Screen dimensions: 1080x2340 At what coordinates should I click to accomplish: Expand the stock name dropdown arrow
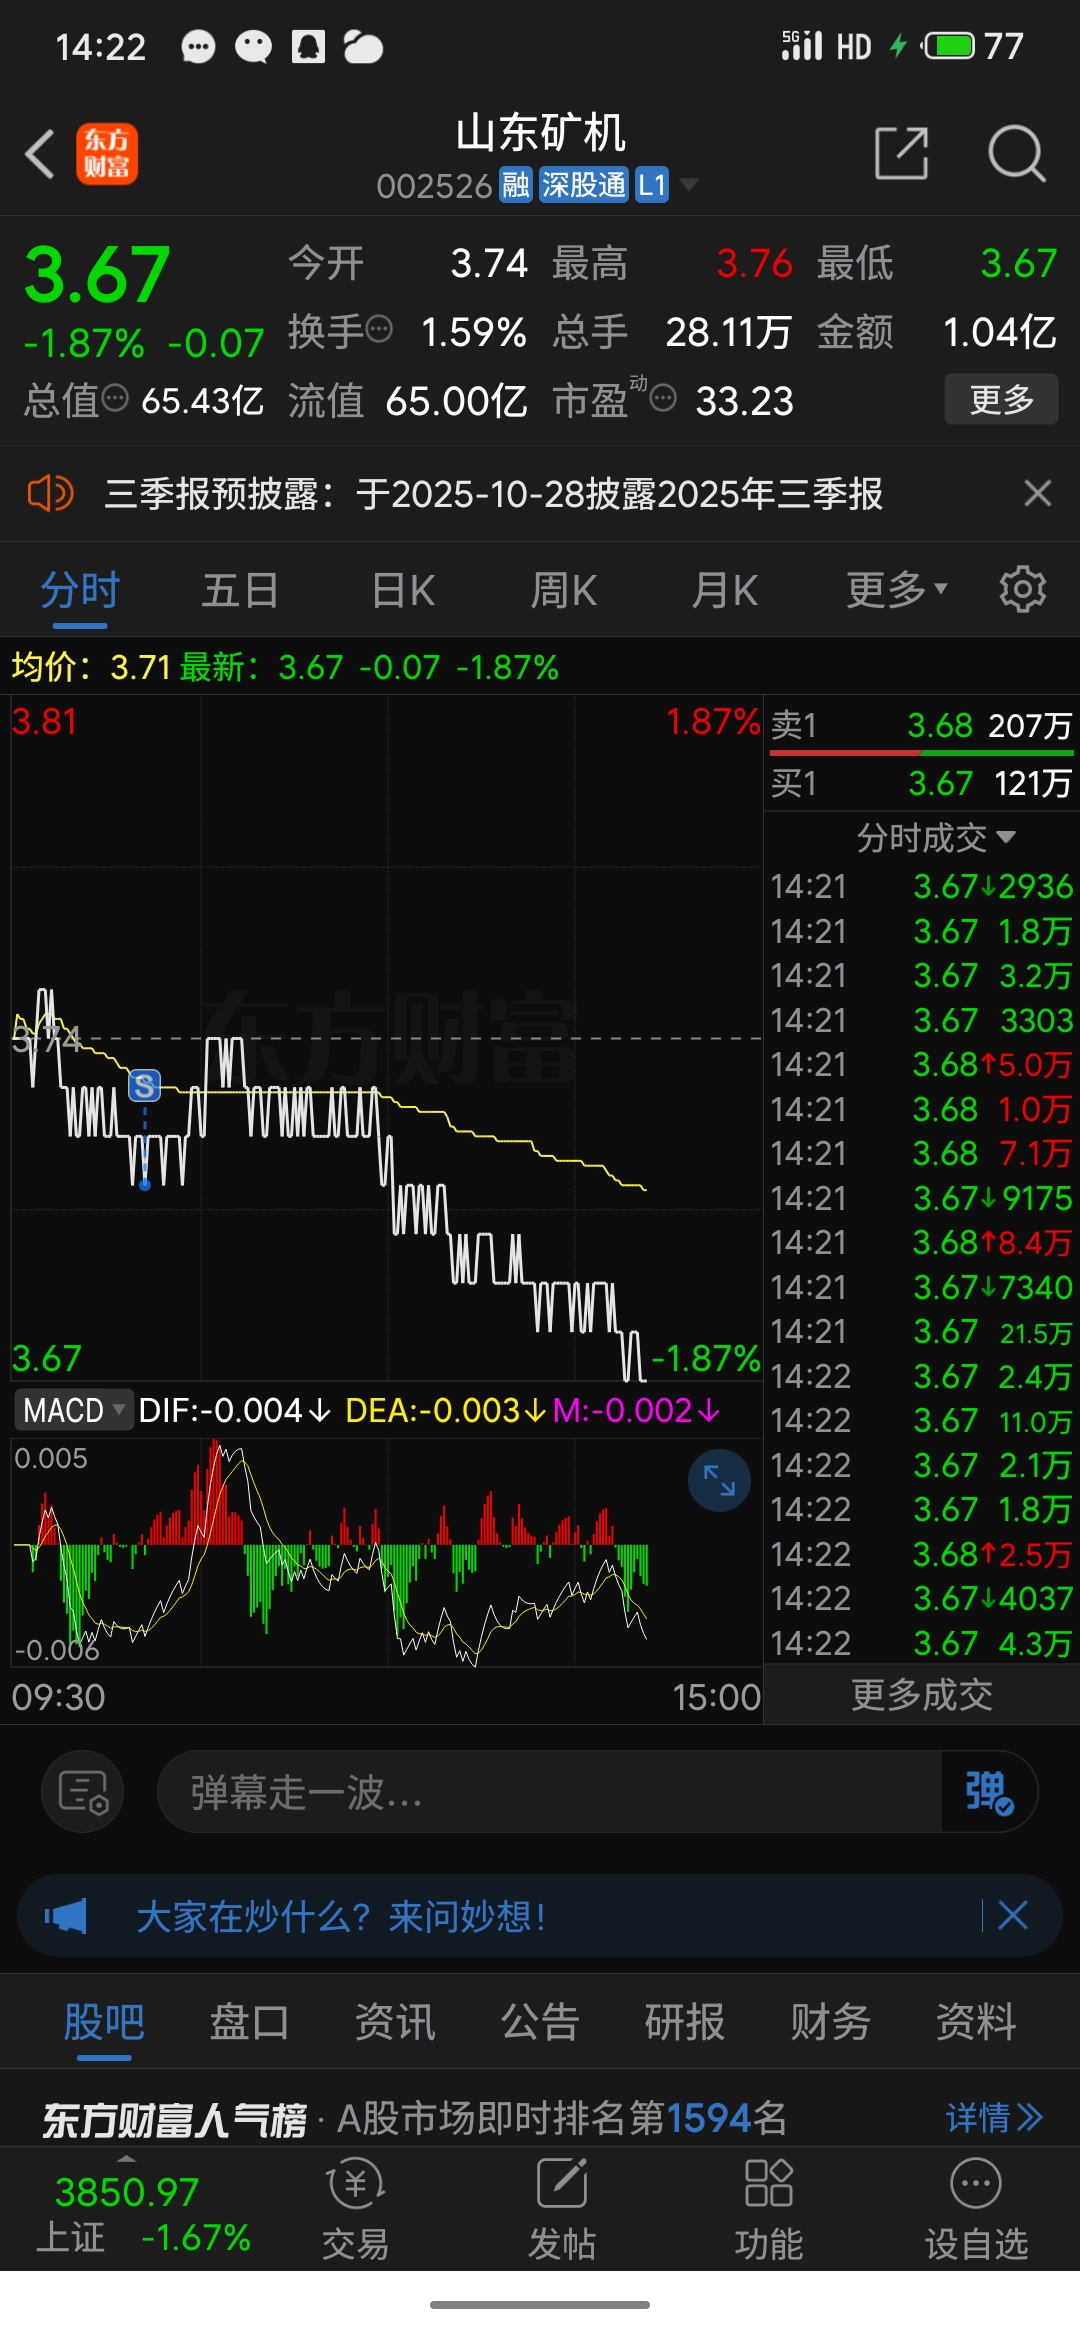[688, 185]
